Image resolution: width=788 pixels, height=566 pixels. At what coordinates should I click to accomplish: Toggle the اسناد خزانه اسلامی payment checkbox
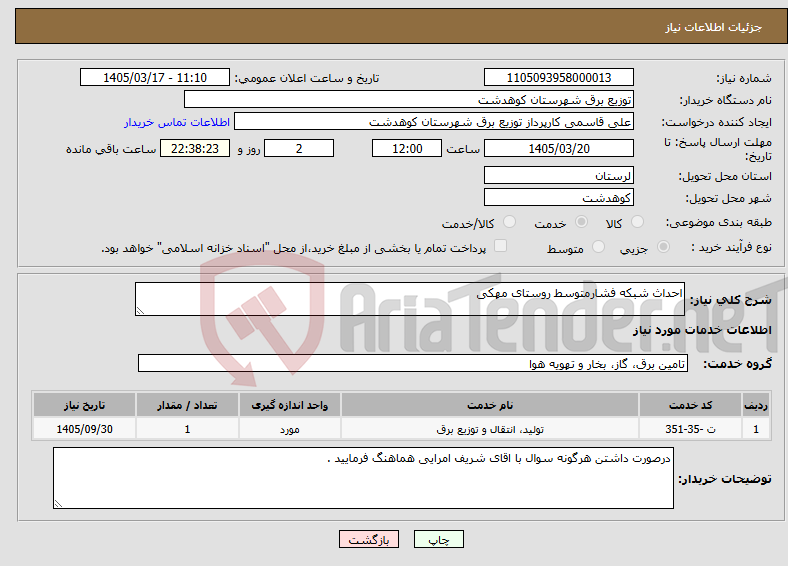click(501, 246)
